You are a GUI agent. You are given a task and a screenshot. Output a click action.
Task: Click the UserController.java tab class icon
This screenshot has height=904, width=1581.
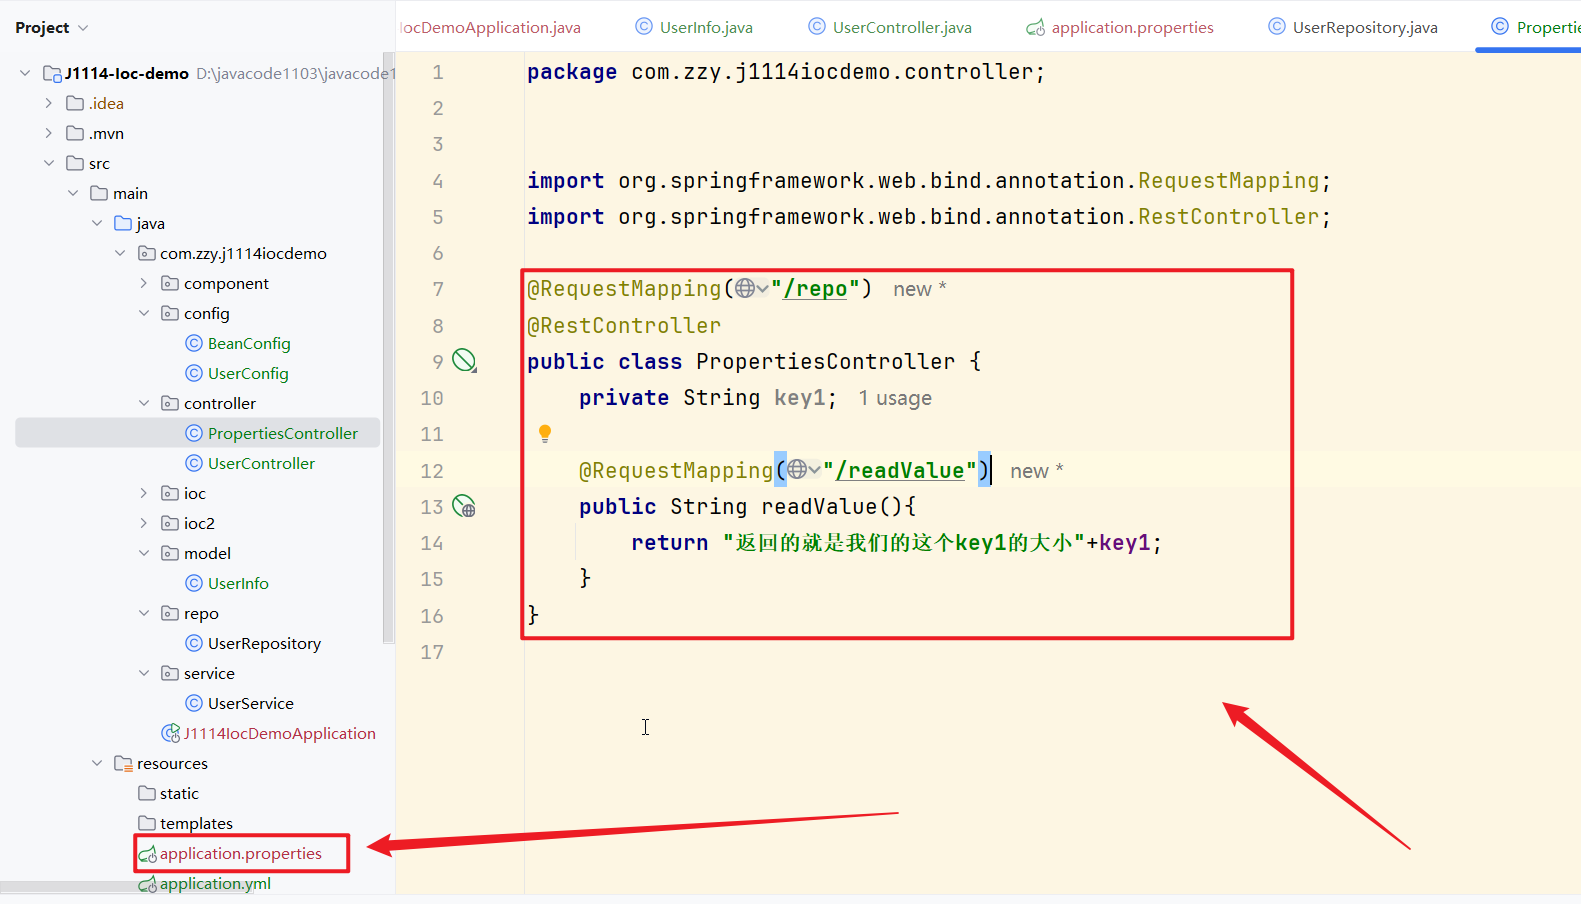817,27
